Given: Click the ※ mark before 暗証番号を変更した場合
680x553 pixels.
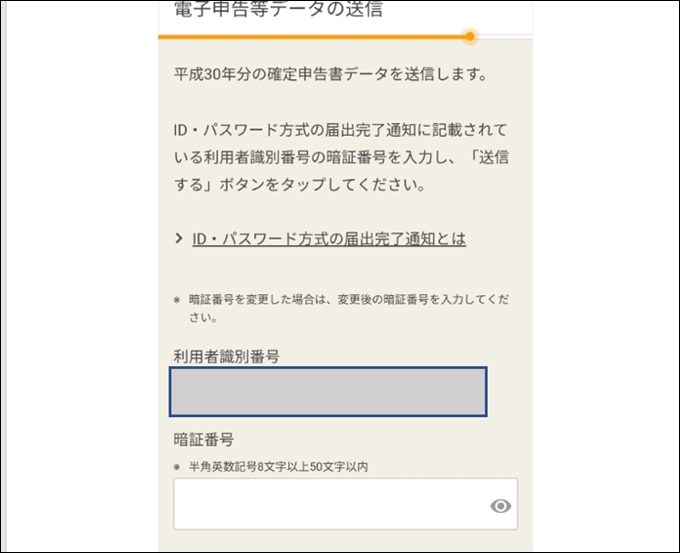Looking at the screenshot, I should pyautogui.click(x=177, y=299).
